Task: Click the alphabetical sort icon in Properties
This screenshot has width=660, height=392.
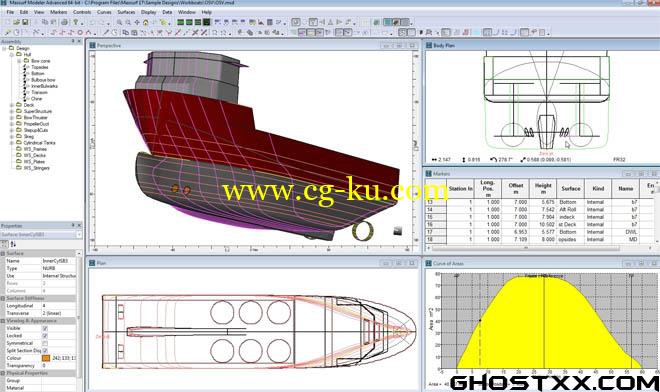Action: [13, 244]
